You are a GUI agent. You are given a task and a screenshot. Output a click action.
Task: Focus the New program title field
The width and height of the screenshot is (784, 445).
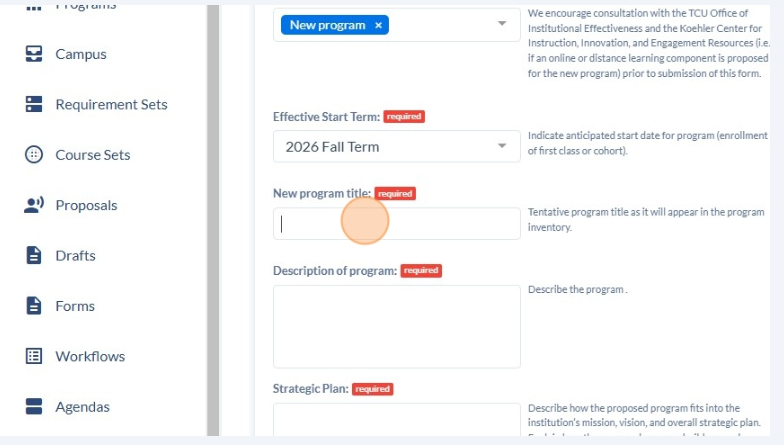[396, 224]
